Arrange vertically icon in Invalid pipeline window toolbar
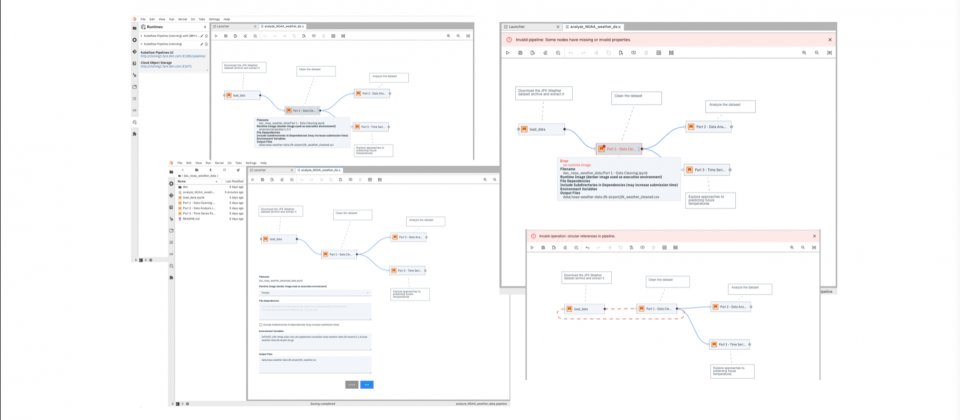 point(671,53)
